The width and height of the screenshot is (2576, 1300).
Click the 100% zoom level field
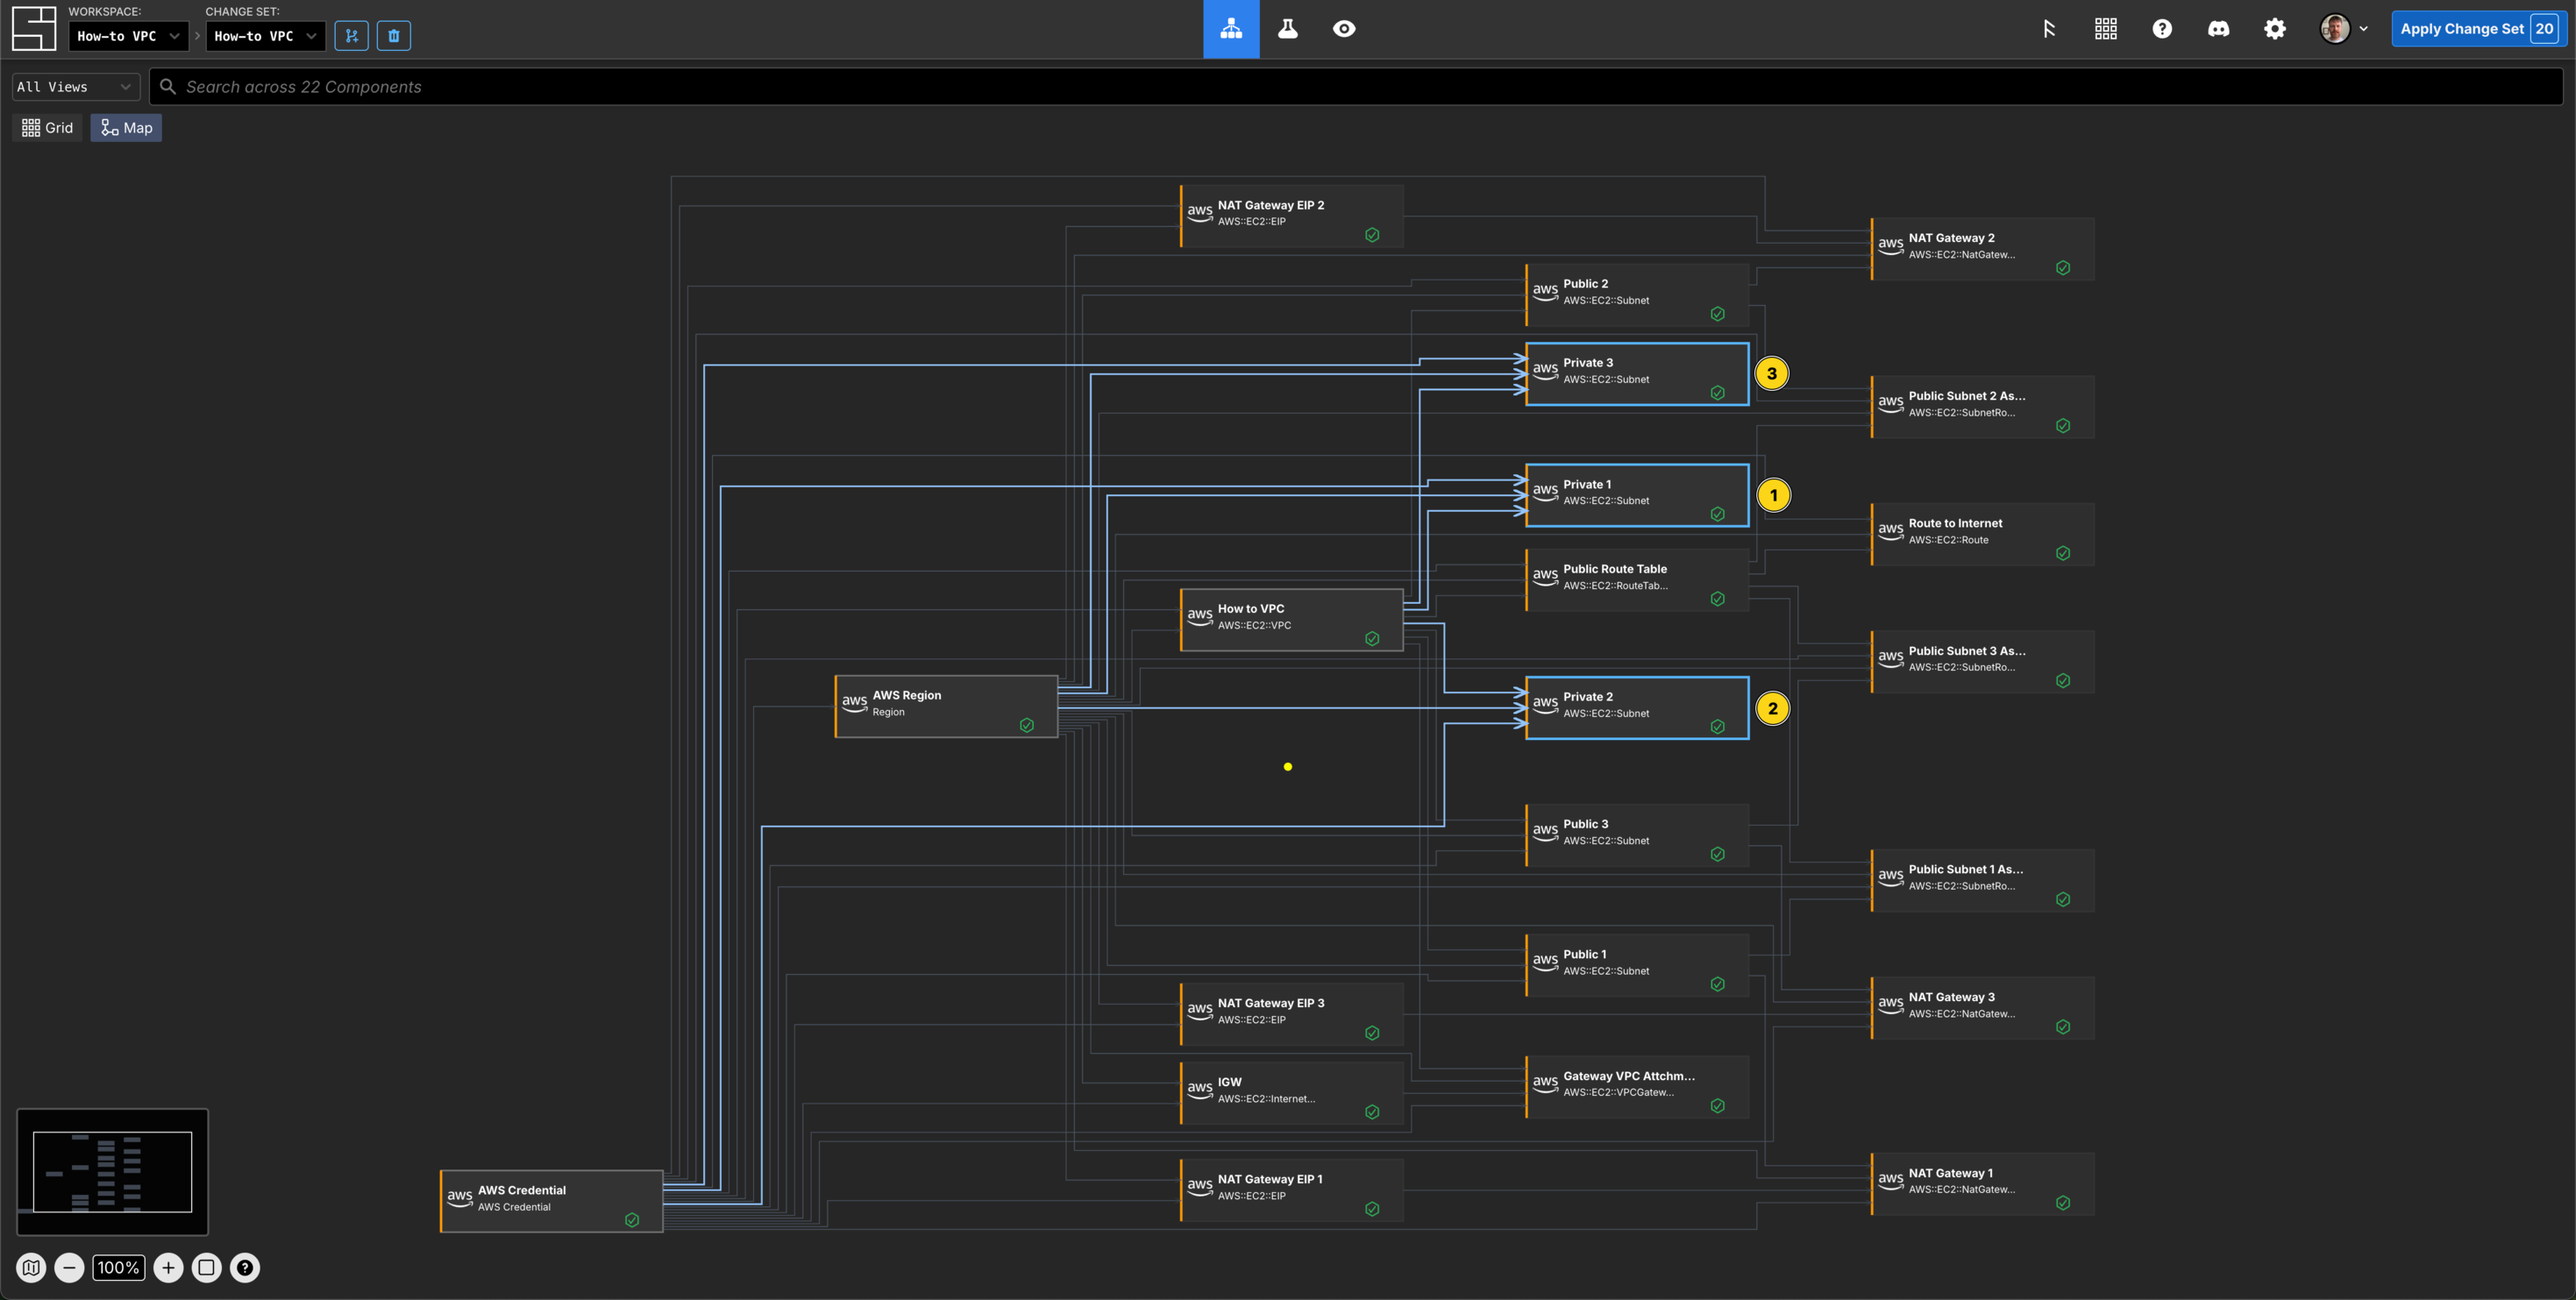118,1268
